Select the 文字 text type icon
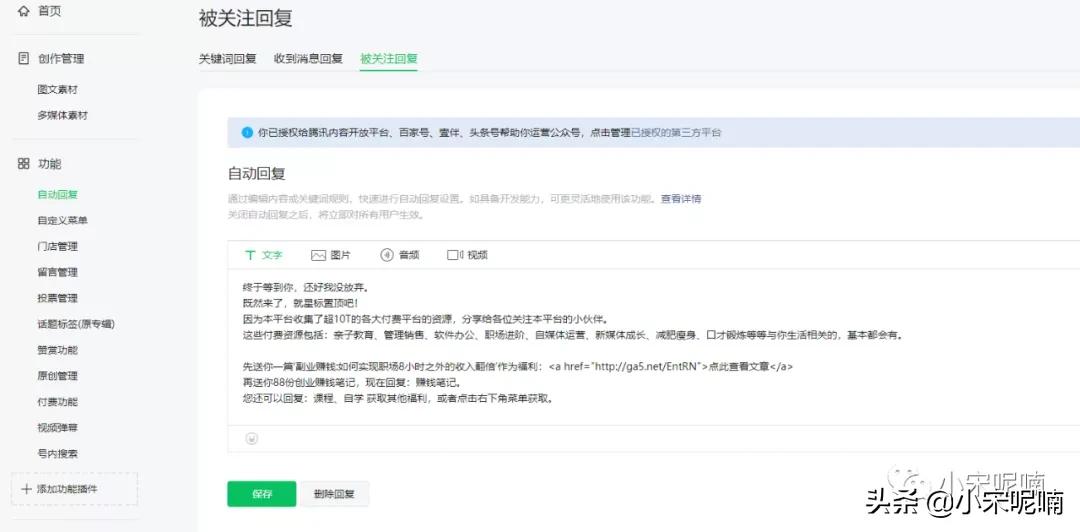1080x532 pixels. 251,255
